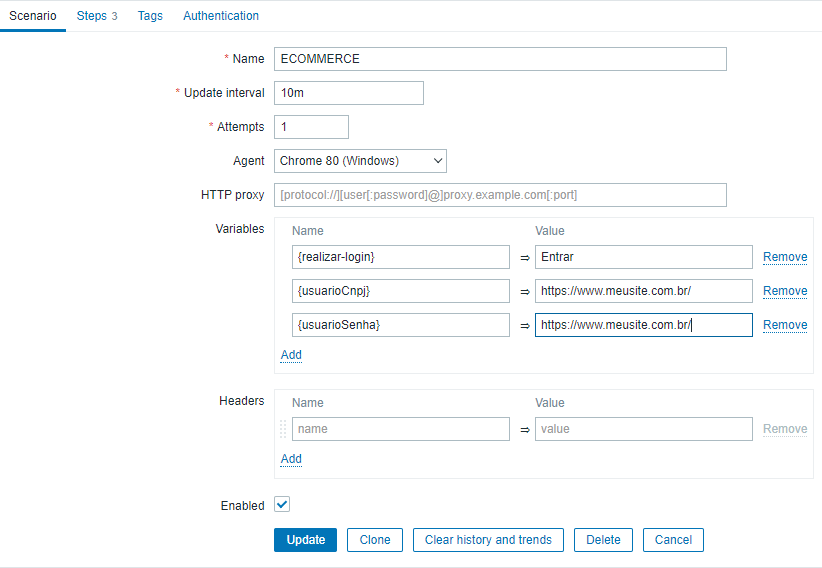Image resolution: width=822 pixels, height=568 pixels.
Task: Remove the {realizar-login} variable
Action: point(785,257)
